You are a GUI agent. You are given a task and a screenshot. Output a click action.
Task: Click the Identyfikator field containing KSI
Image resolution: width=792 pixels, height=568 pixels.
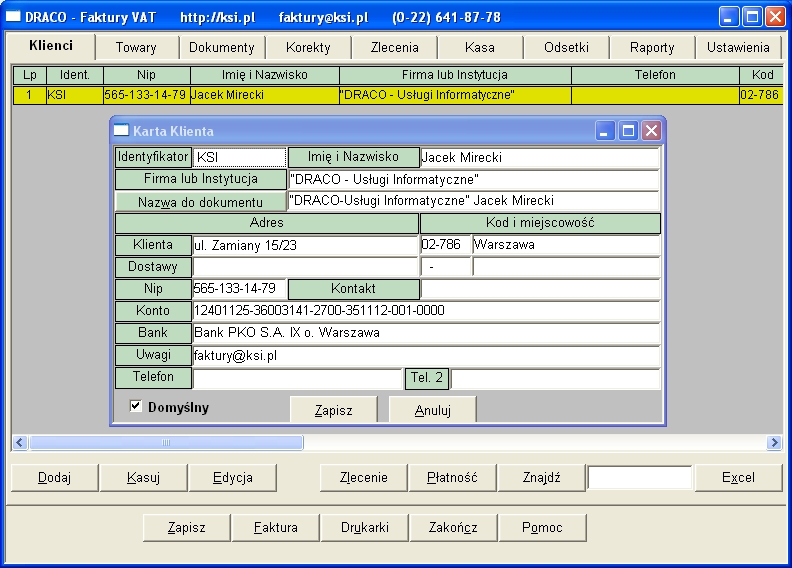click(239, 157)
